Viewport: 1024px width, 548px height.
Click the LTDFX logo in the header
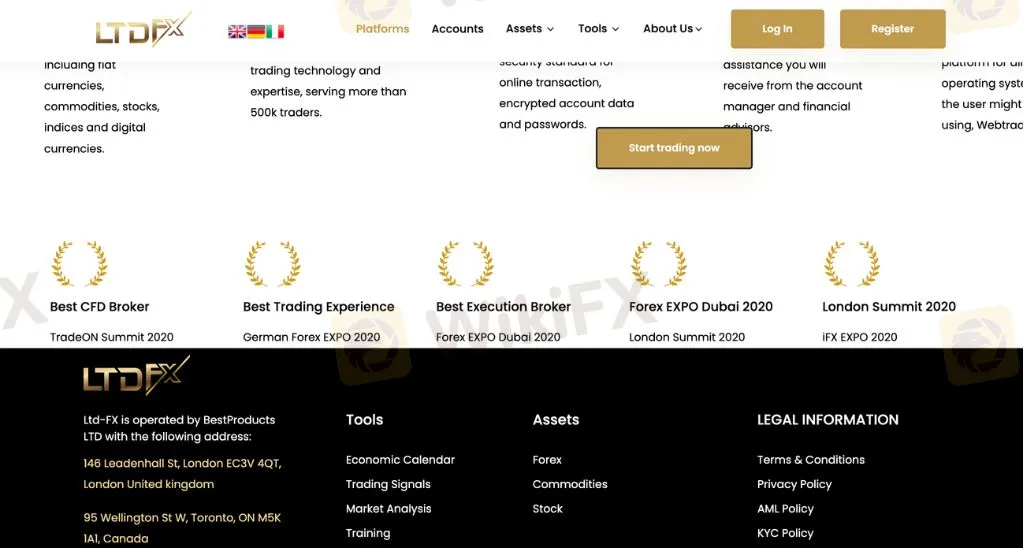click(x=144, y=29)
